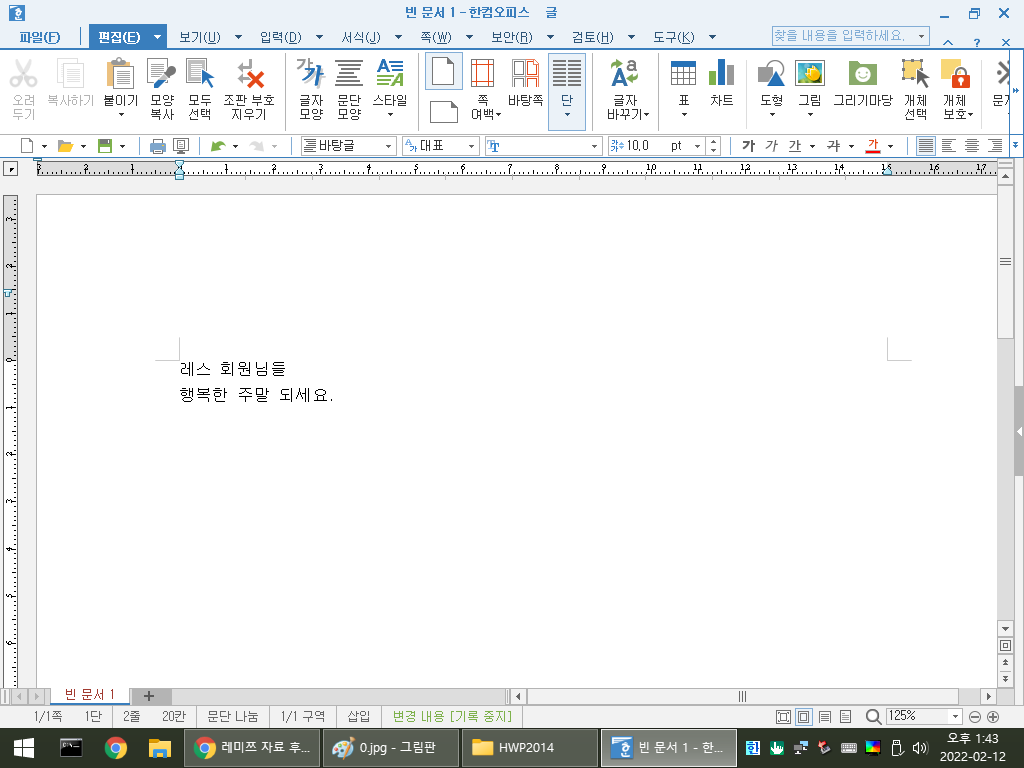Toggle bold 가 formatting button
This screenshot has width=1024, height=768.
748,146
